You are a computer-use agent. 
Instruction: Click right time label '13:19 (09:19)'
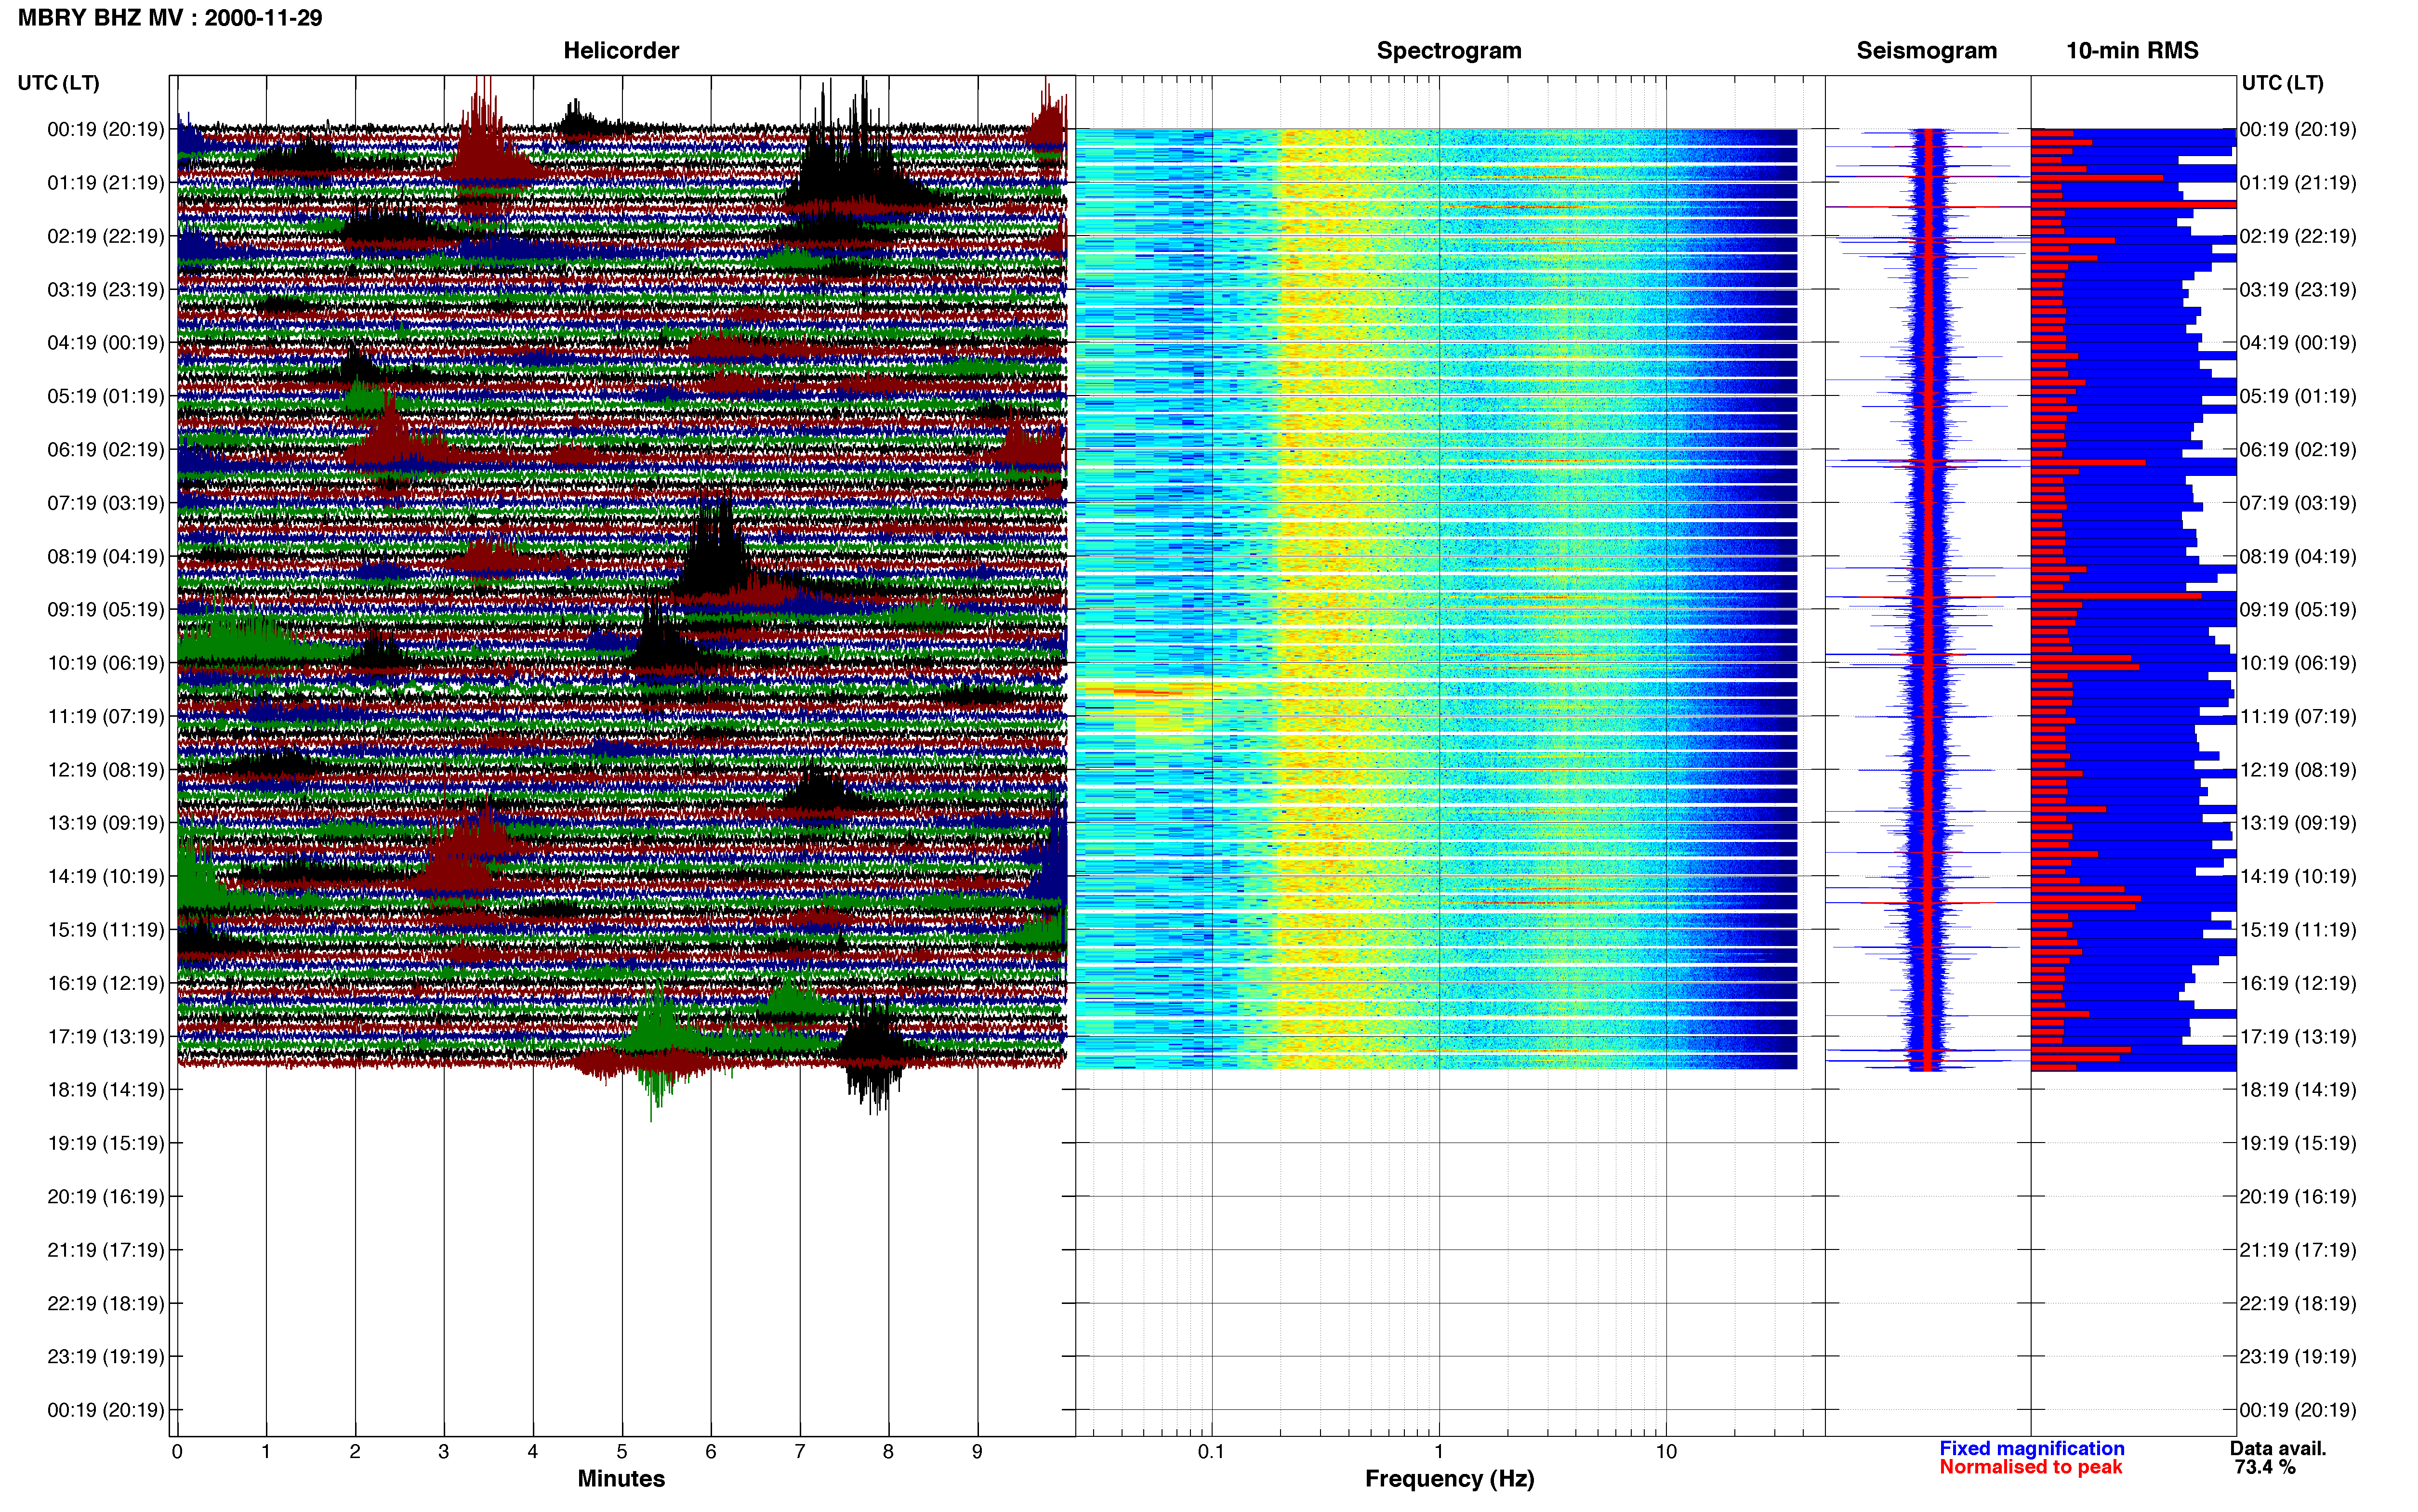[2298, 823]
